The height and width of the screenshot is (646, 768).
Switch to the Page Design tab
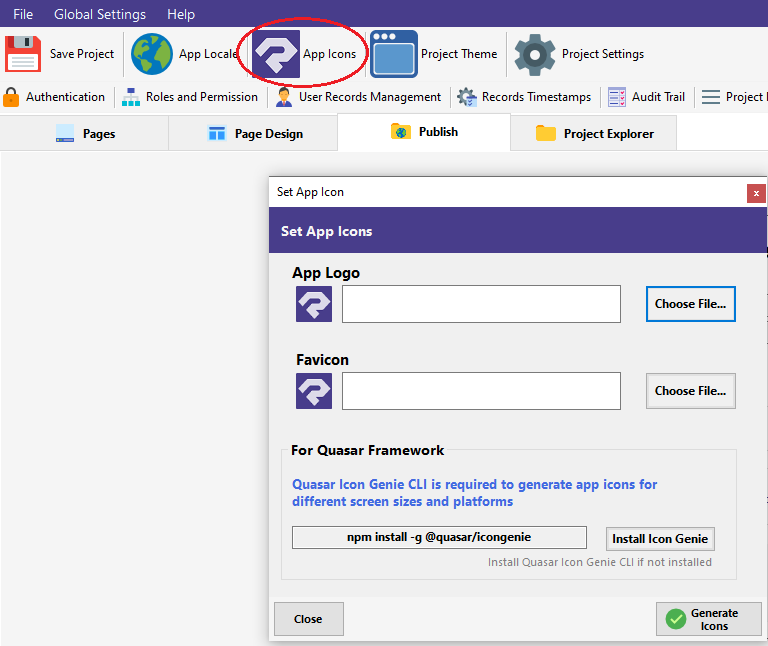click(x=255, y=134)
